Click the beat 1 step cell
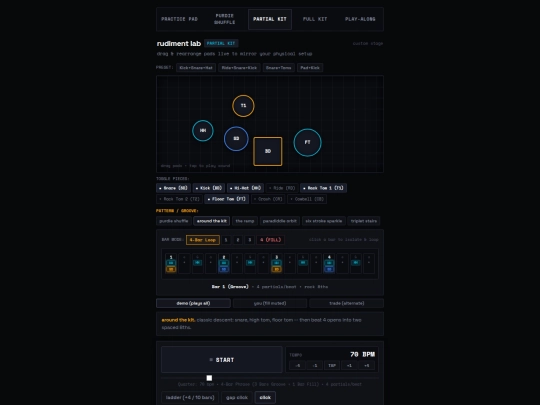 pyautogui.click(x=171, y=263)
